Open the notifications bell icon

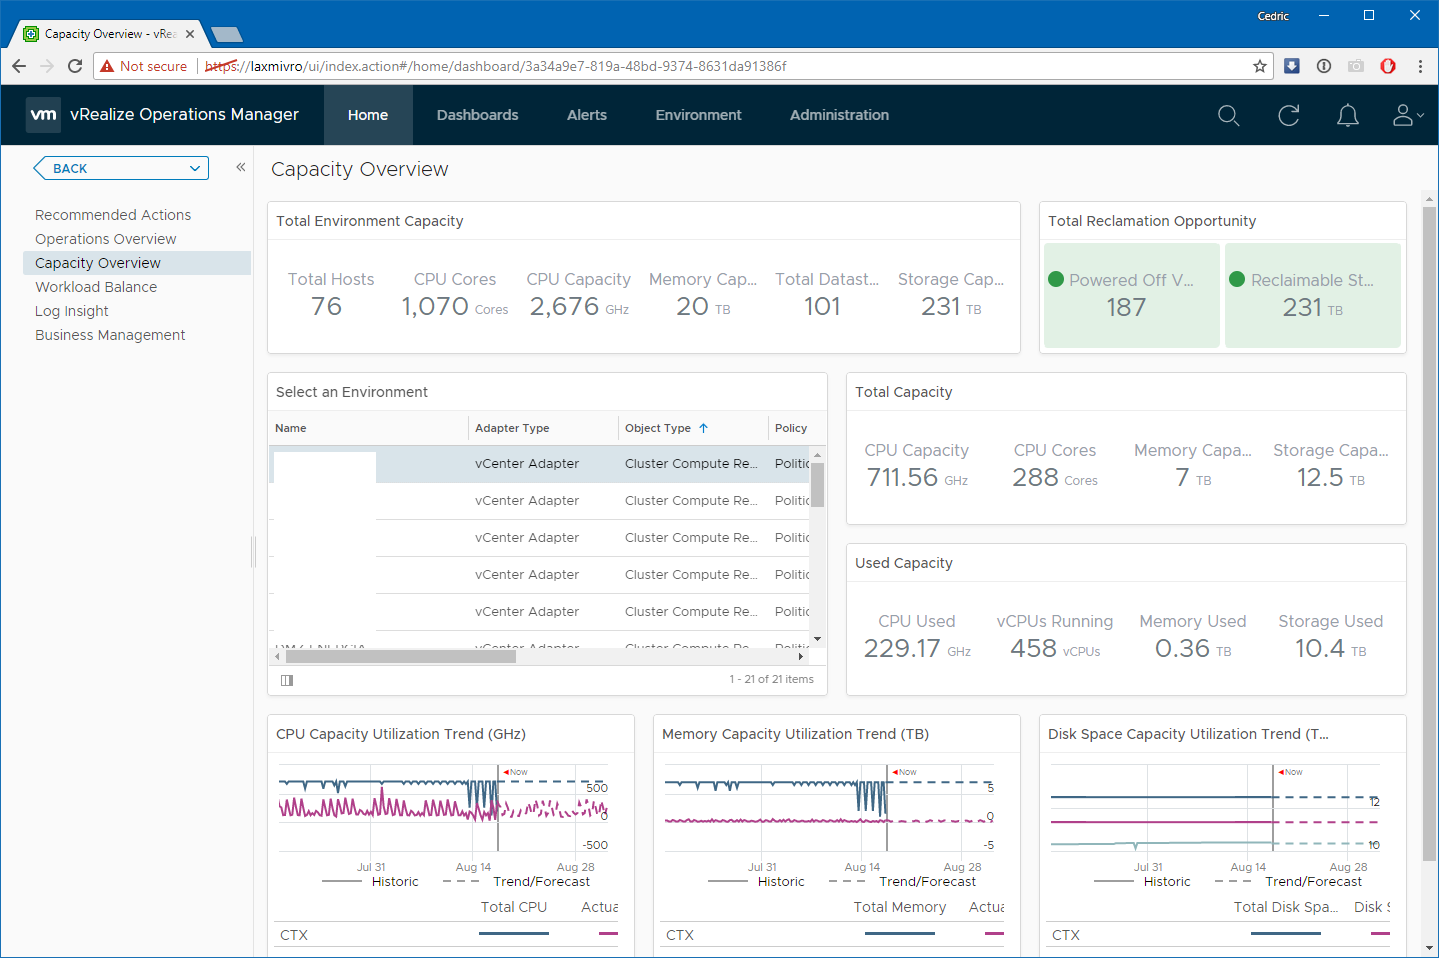pos(1347,116)
